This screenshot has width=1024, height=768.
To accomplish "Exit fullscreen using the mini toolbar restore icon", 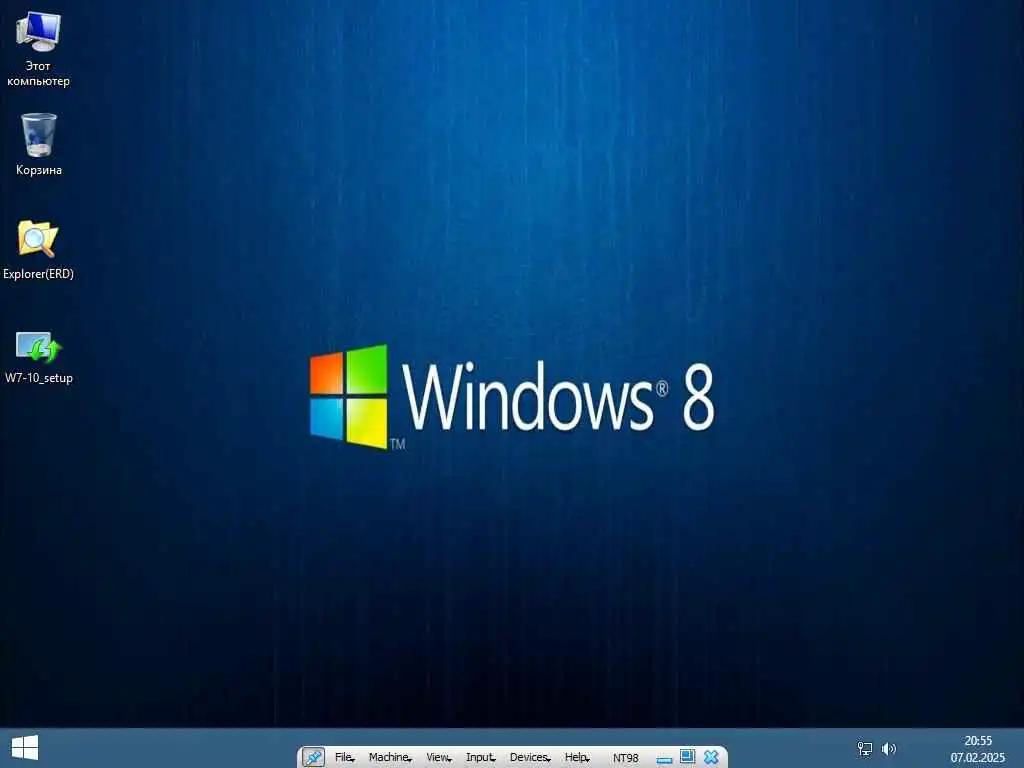I will pyautogui.click(x=687, y=757).
